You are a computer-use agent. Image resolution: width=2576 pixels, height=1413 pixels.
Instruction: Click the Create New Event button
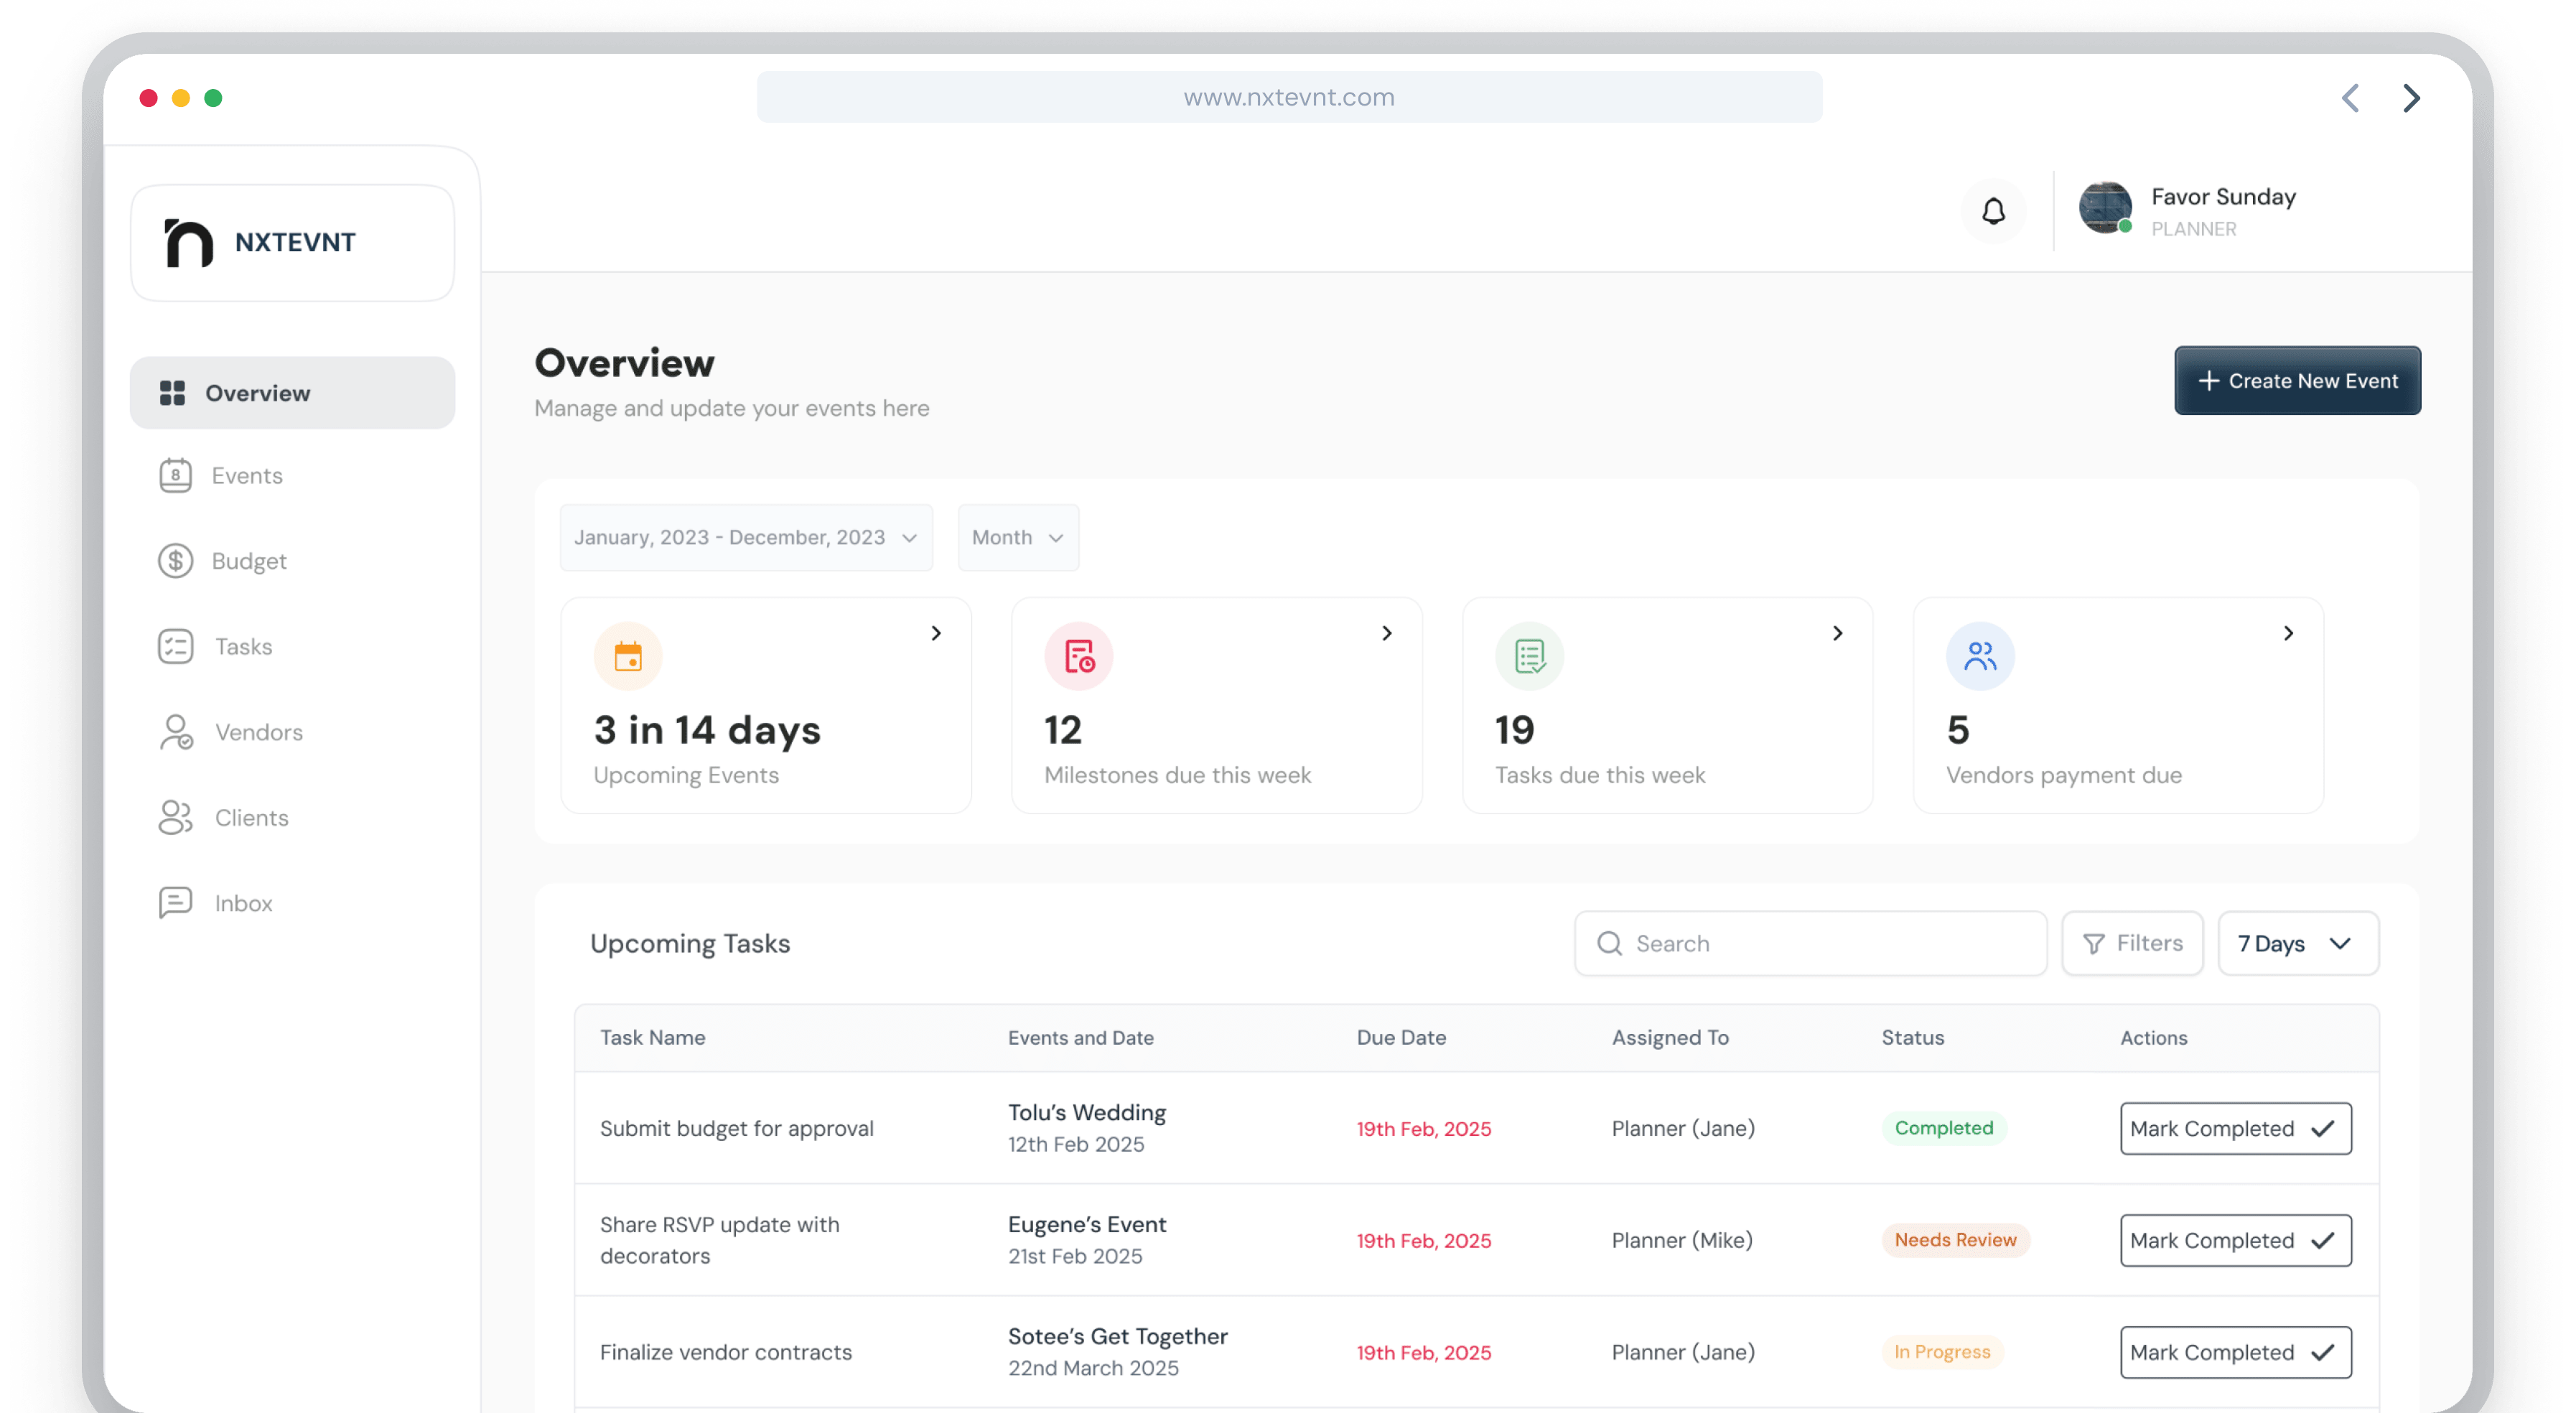pyautogui.click(x=2297, y=381)
